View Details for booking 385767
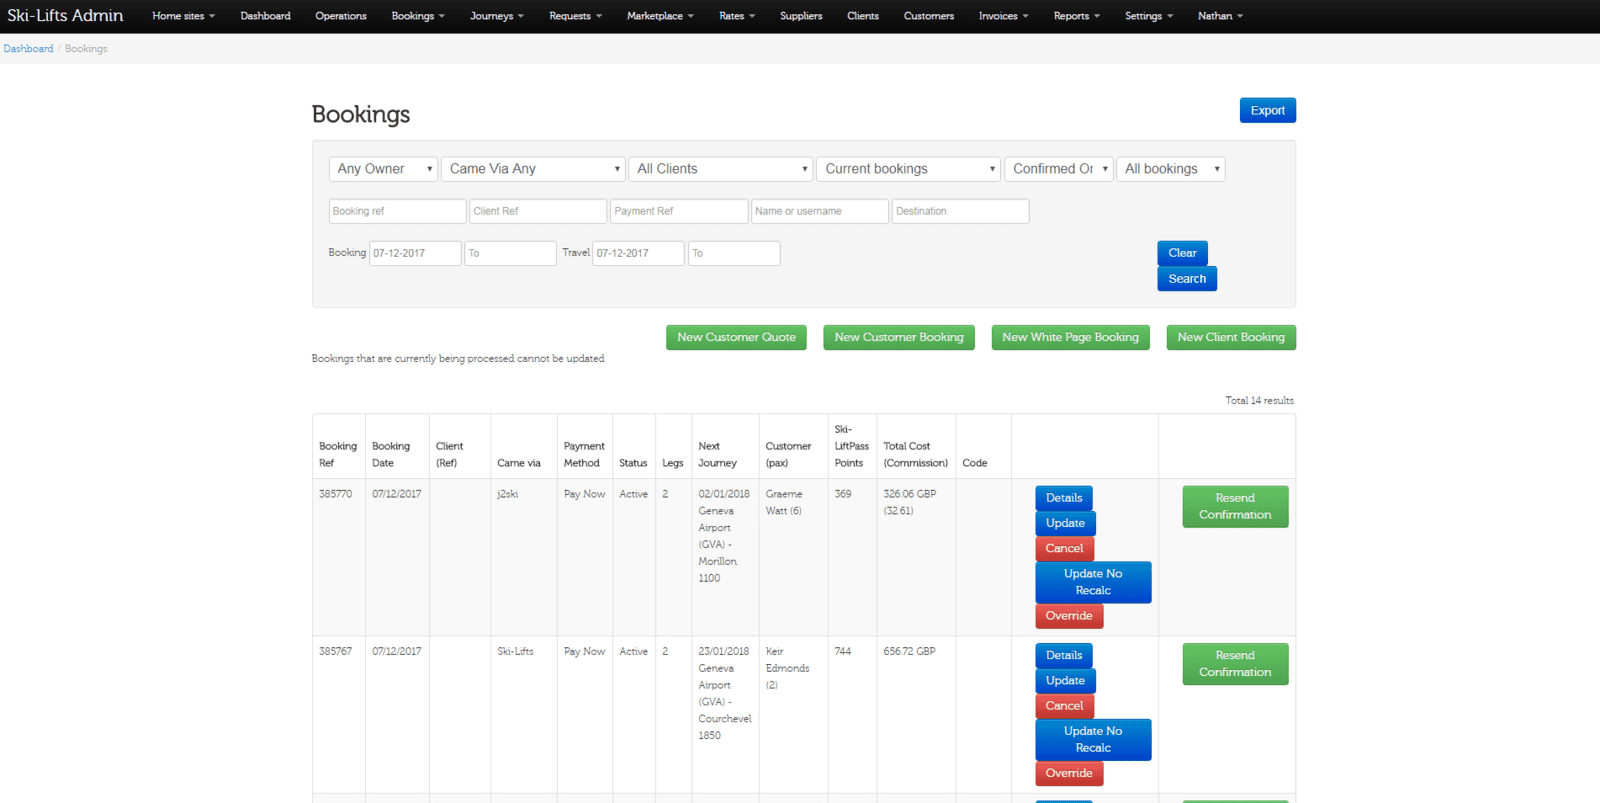 pos(1064,656)
